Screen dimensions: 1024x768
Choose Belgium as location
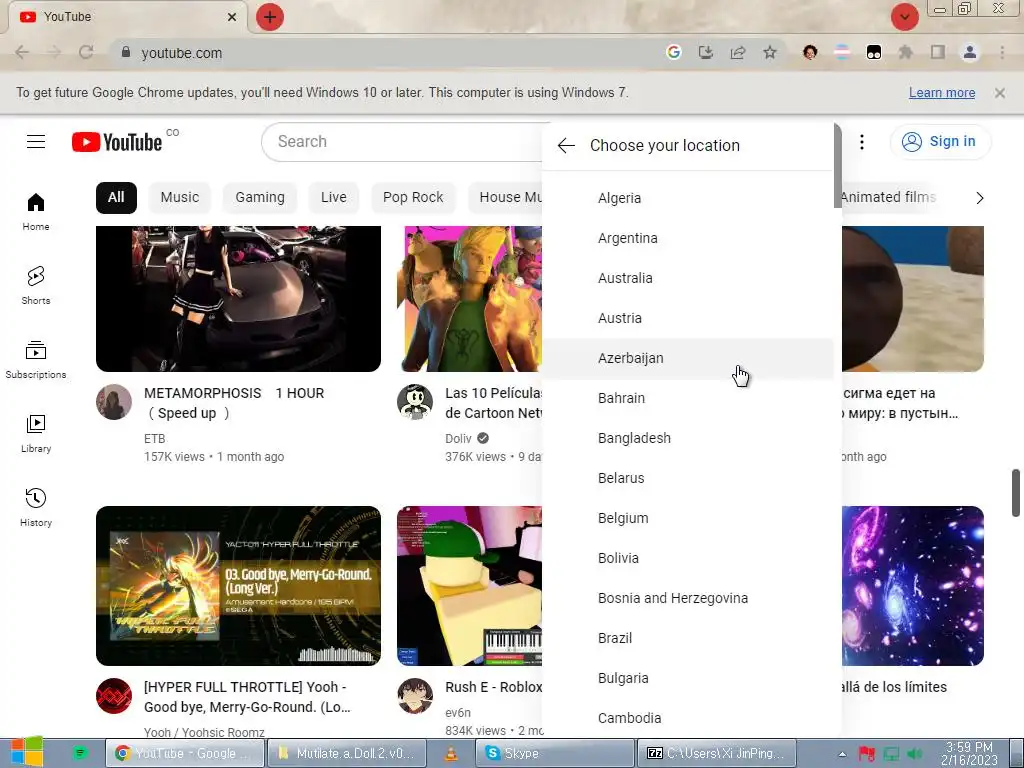pyautogui.click(x=688, y=518)
